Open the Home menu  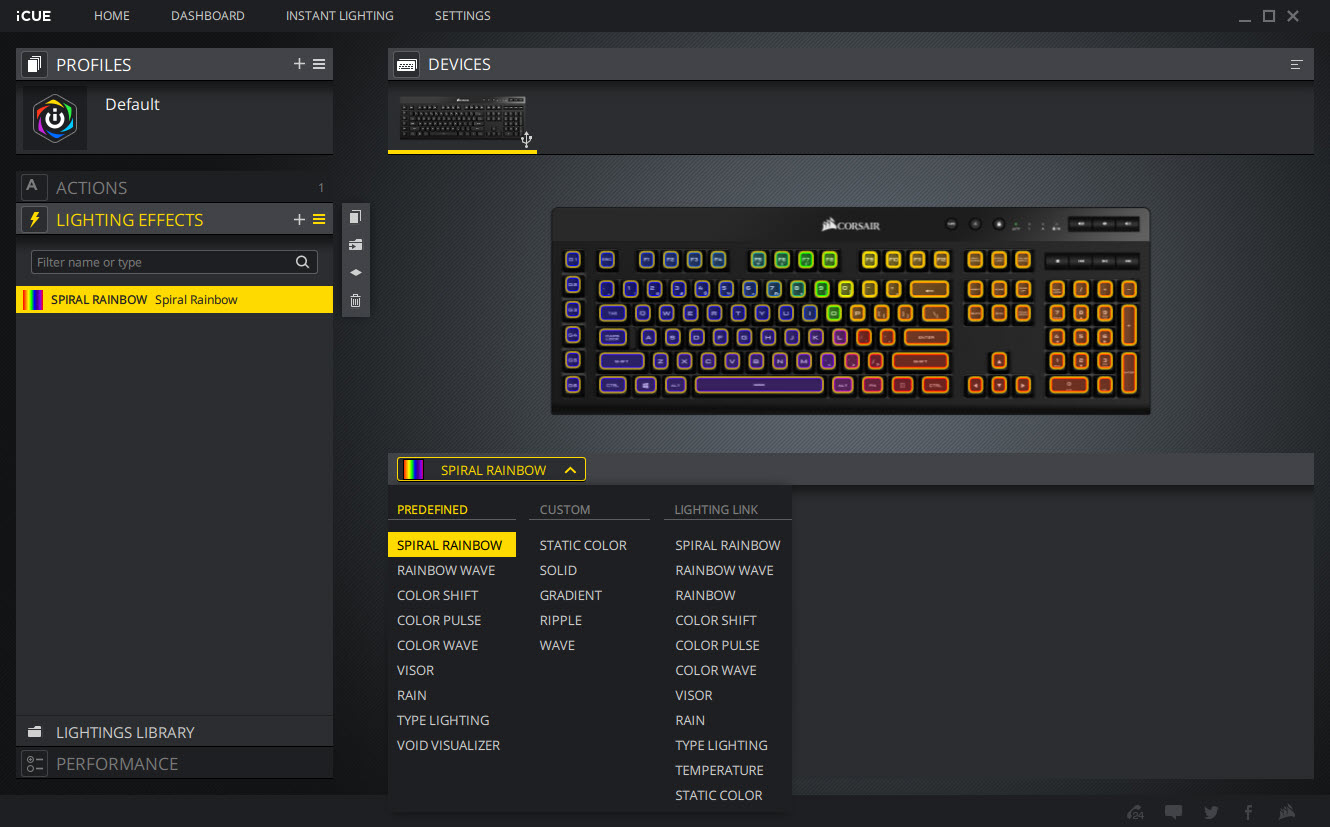tap(112, 16)
